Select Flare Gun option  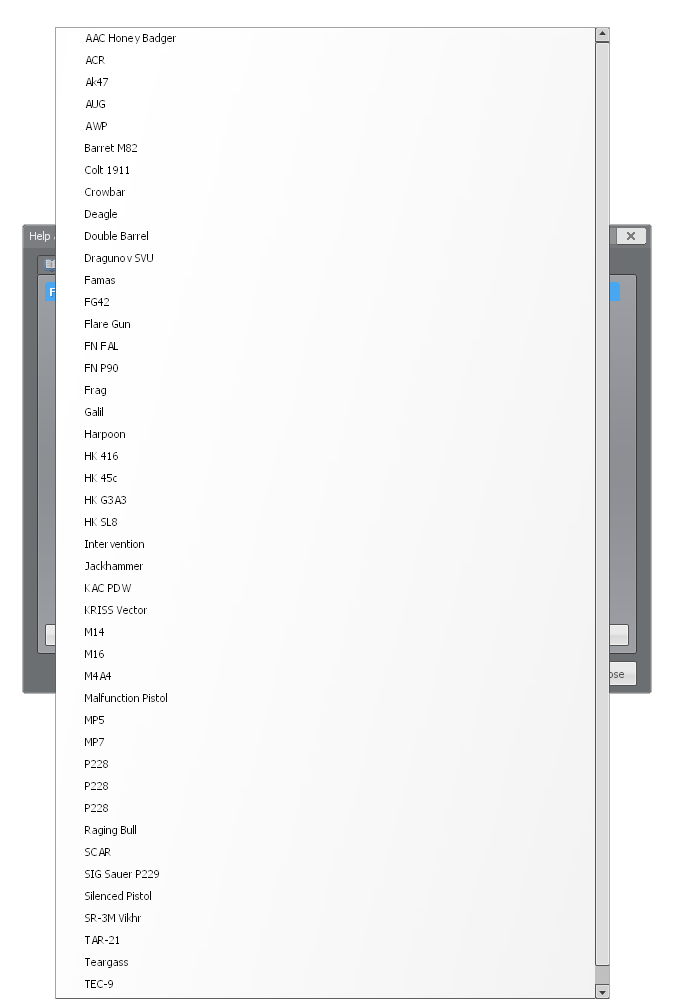pyautogui.click(x=325, y=324)
